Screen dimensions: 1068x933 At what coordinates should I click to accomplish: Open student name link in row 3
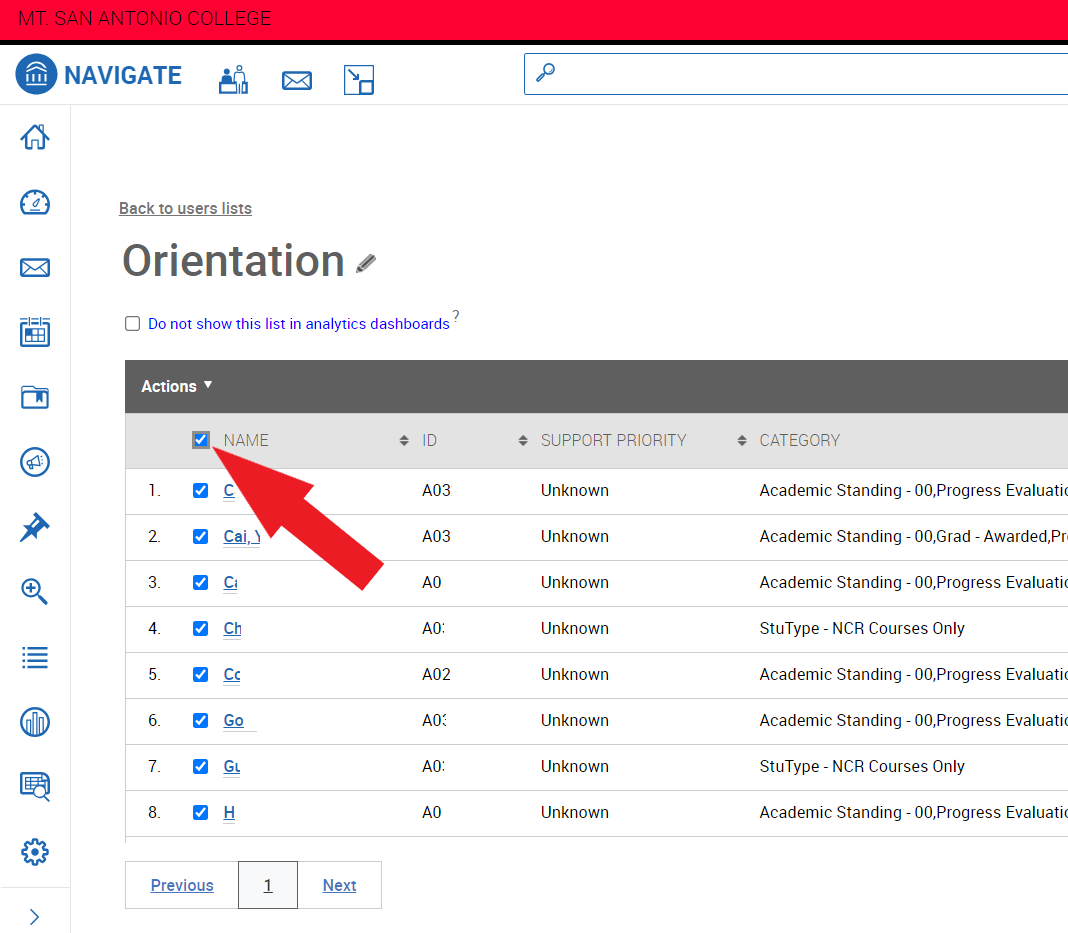pos(230,582)
